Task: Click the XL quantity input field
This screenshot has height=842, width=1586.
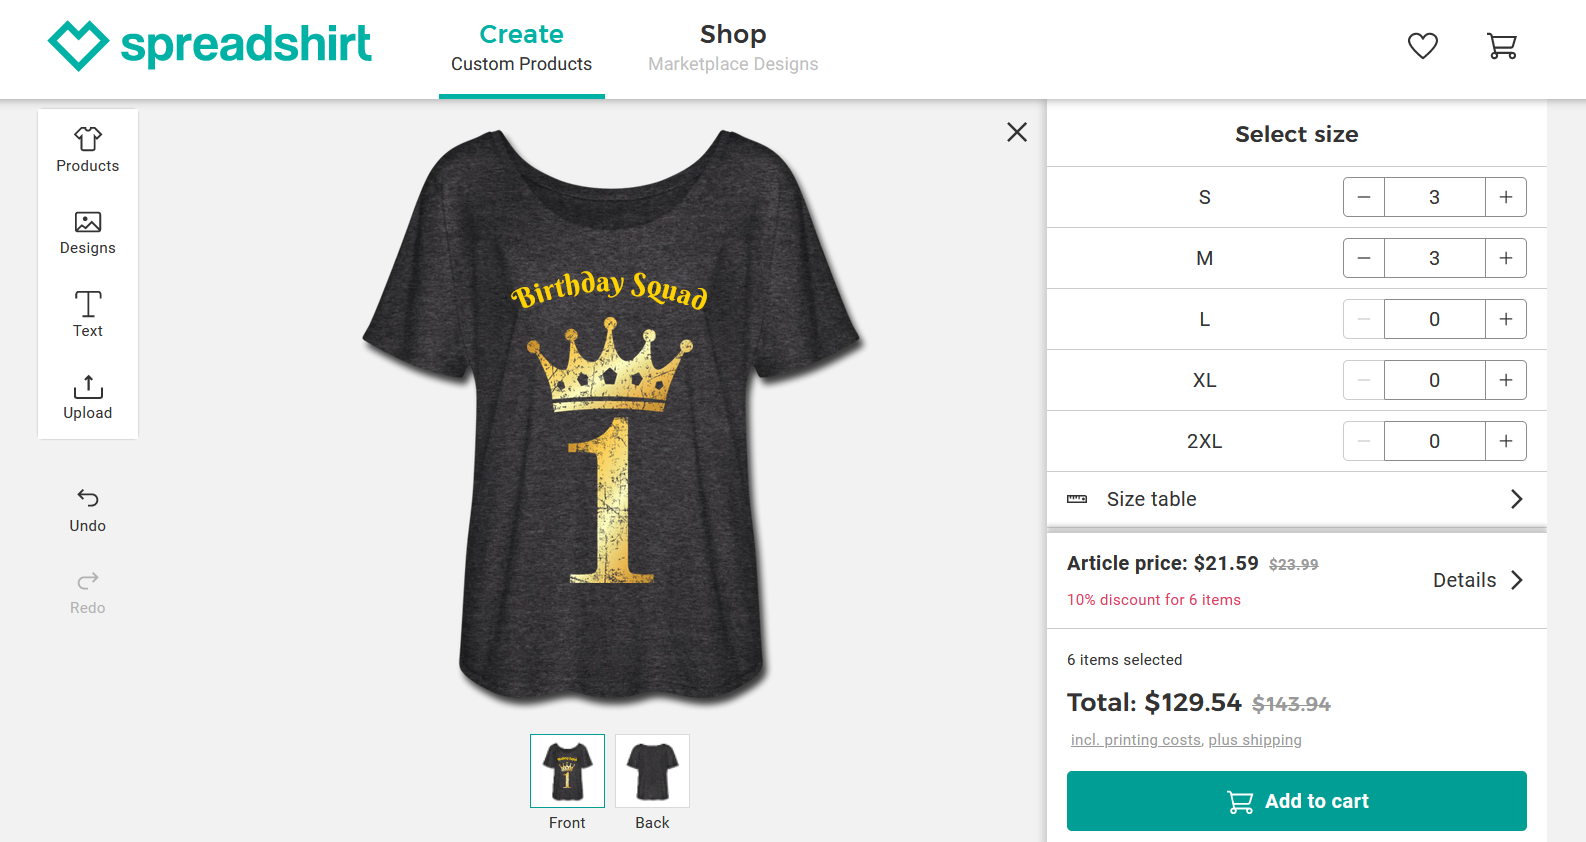Action: (1434, 380)
